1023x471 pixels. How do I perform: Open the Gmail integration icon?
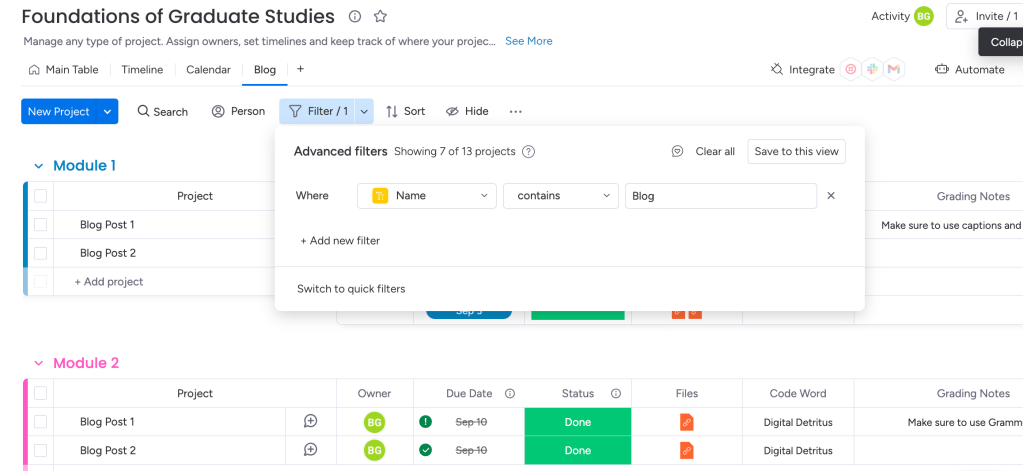point(893,70)
